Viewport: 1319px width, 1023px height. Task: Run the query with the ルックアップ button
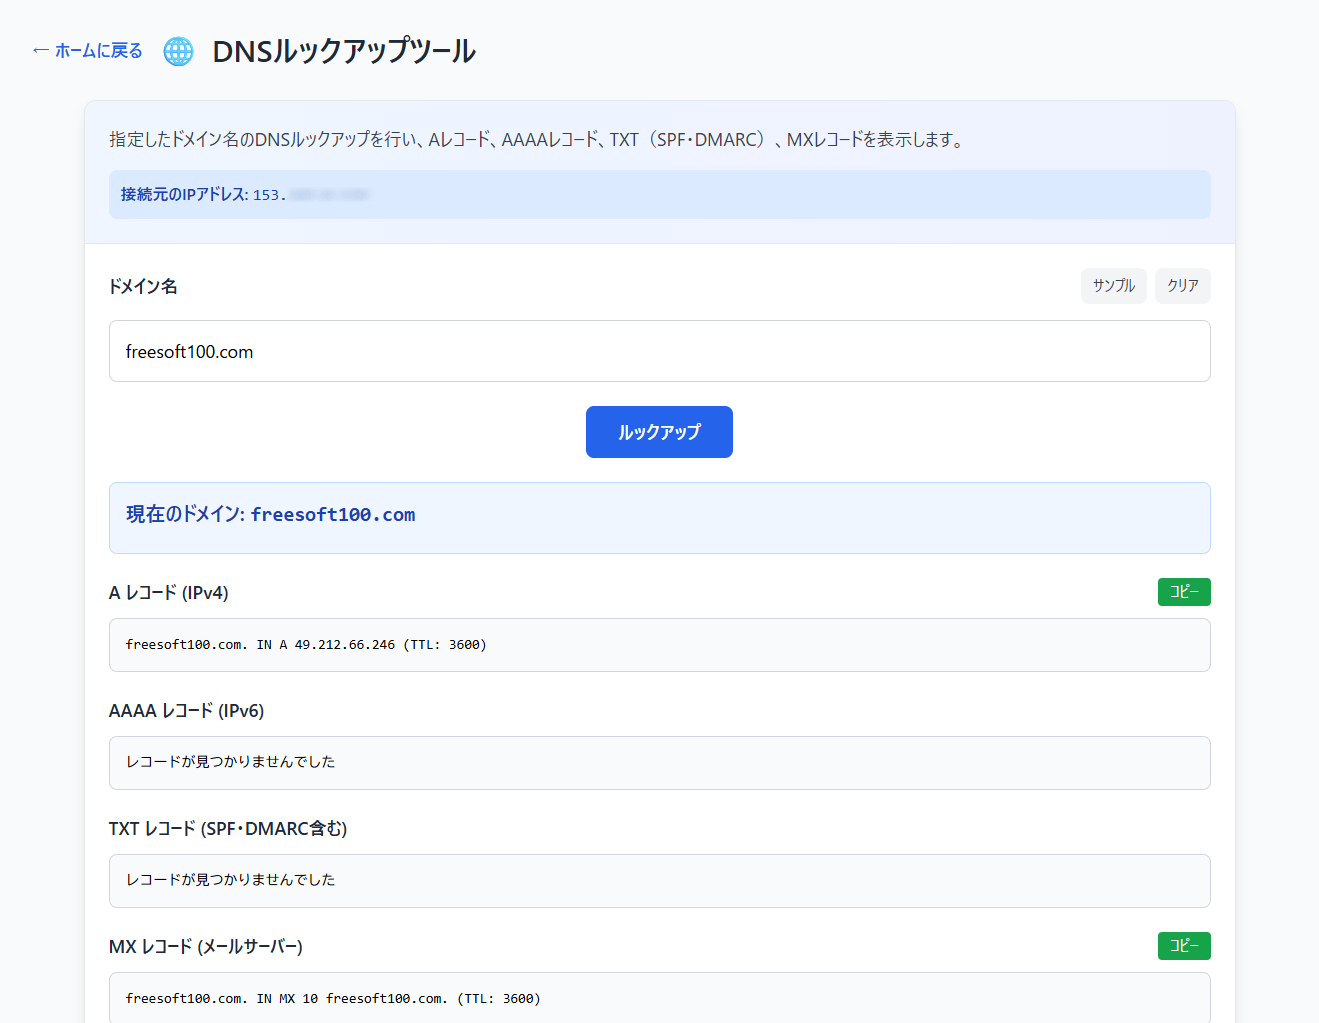click(659, 432)
